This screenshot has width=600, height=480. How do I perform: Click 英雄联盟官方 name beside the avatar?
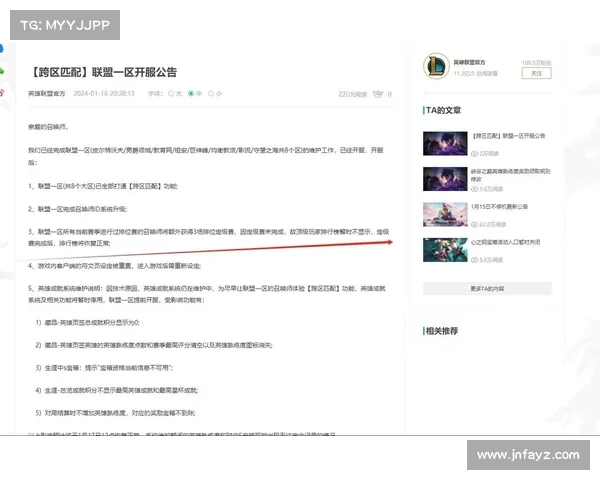click(x=470, y=62)
